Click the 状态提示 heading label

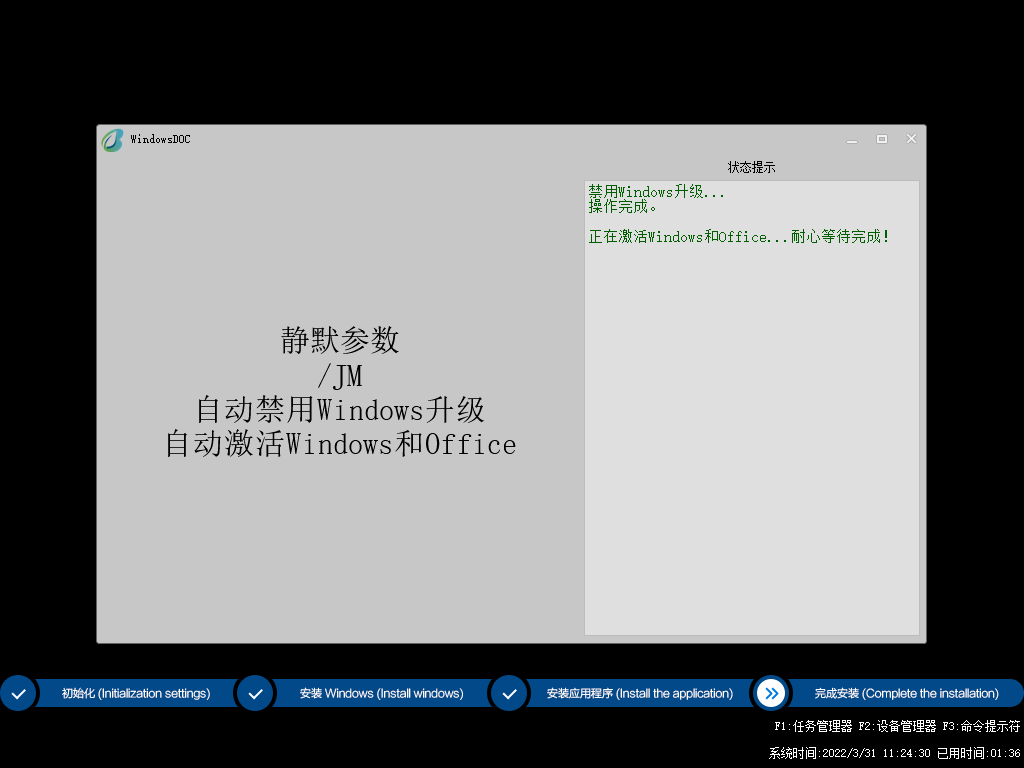(x=752, y=167)
